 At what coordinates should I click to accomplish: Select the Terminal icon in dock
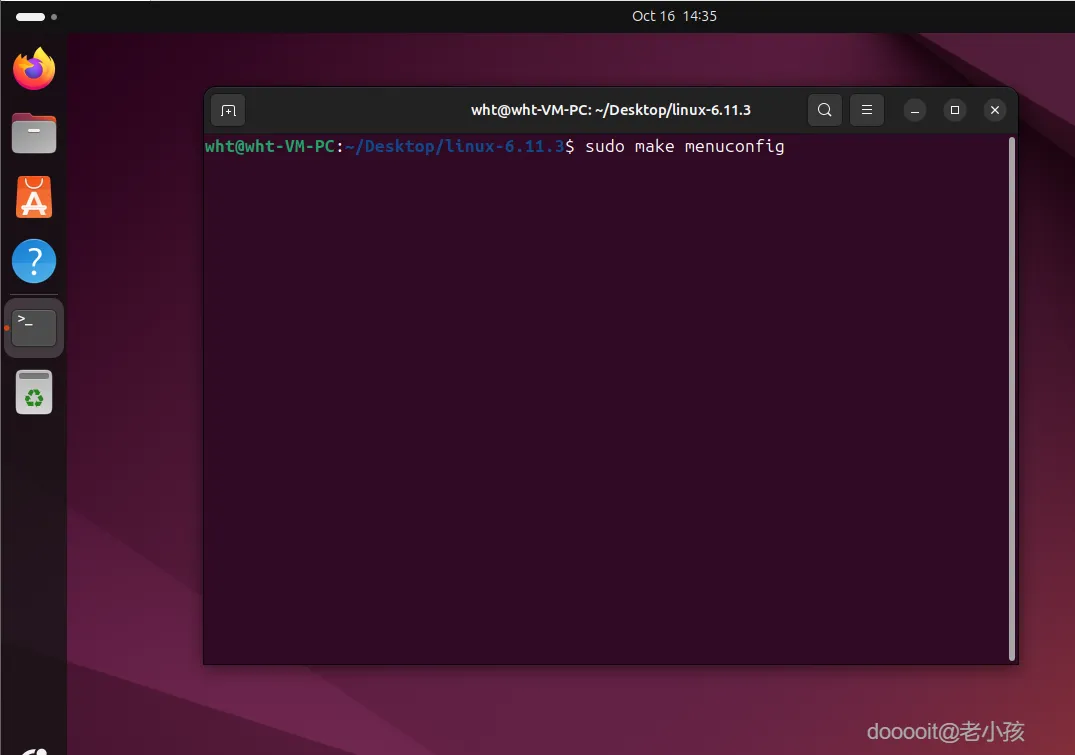point(34,328)
